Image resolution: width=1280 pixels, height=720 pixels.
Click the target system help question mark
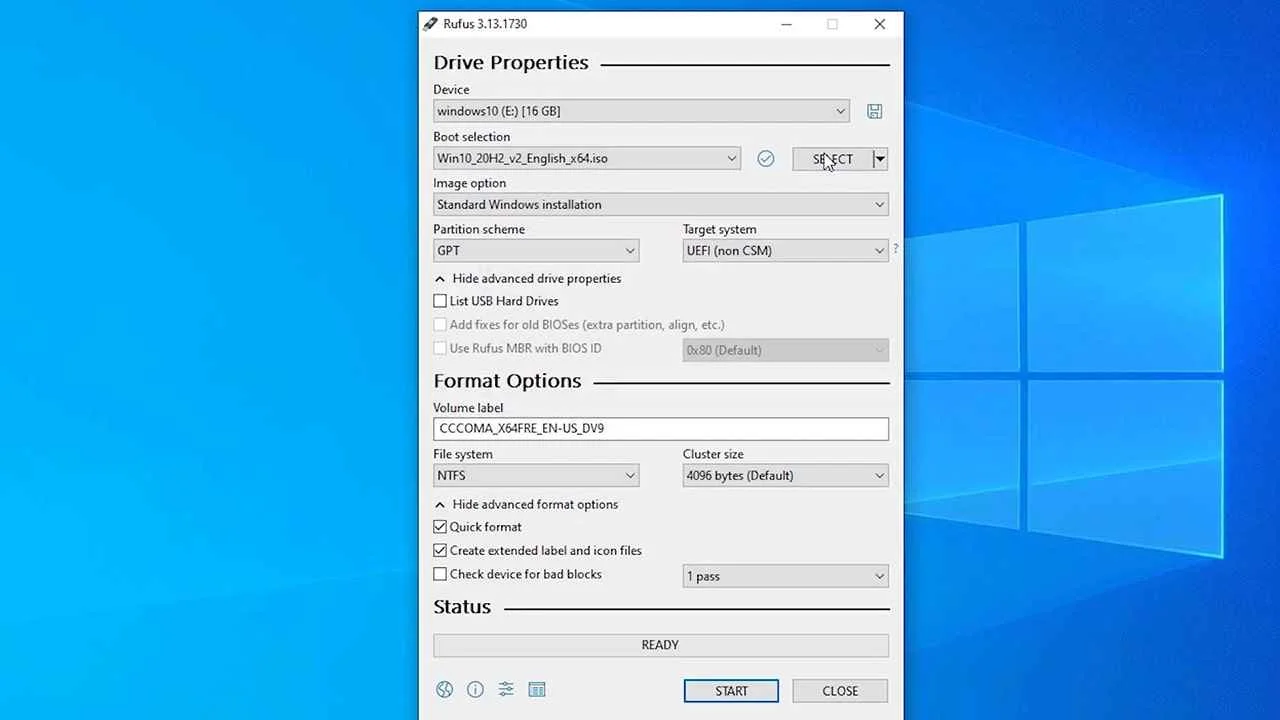[x=895, y=248]
